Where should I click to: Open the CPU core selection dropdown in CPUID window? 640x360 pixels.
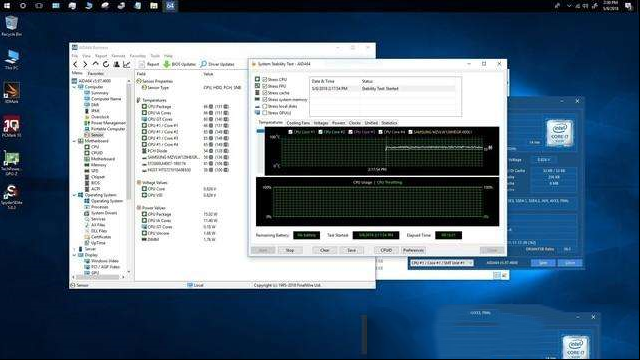click(x=442, y=263)
